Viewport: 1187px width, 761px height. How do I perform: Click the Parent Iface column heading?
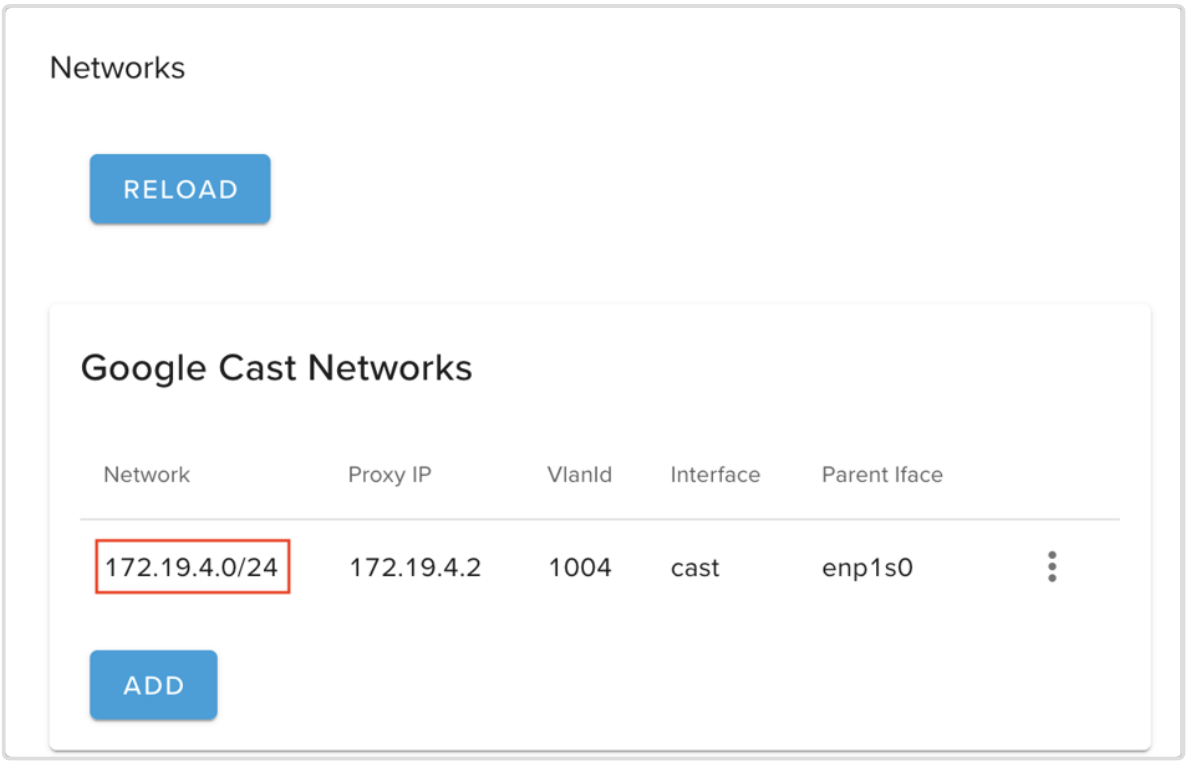pos(882,474)
